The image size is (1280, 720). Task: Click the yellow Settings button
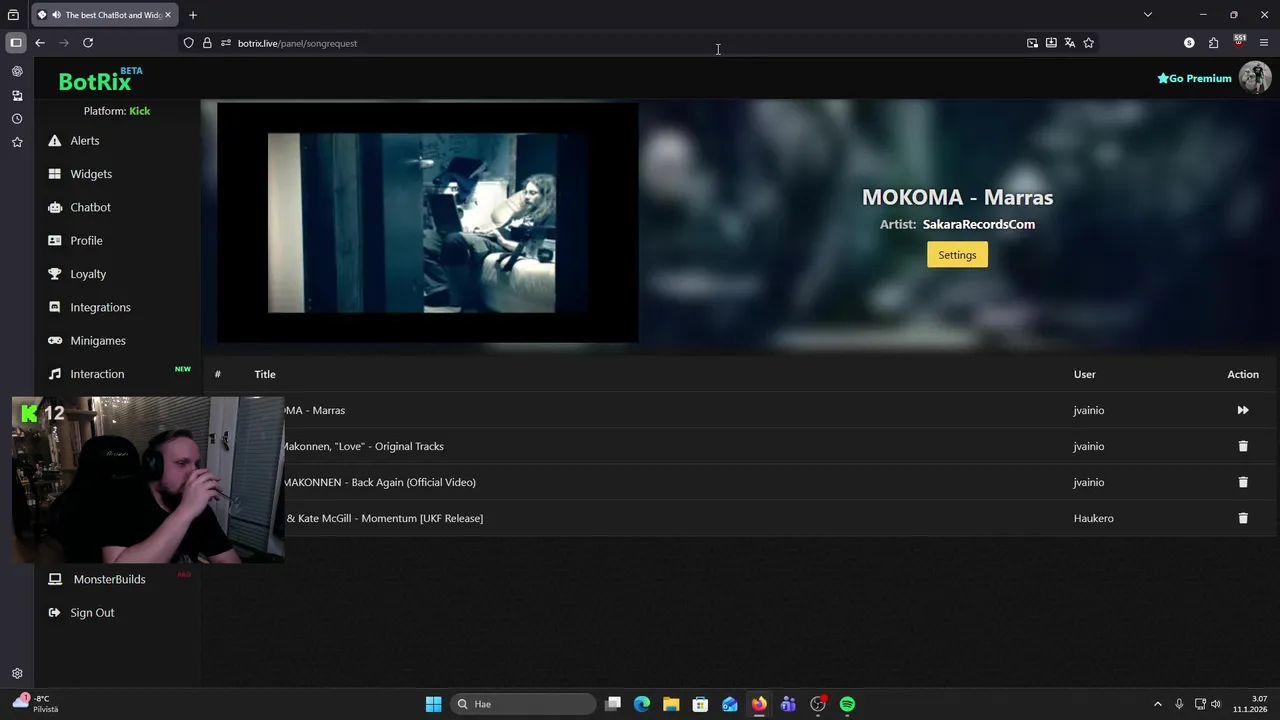tap(957, 255)
